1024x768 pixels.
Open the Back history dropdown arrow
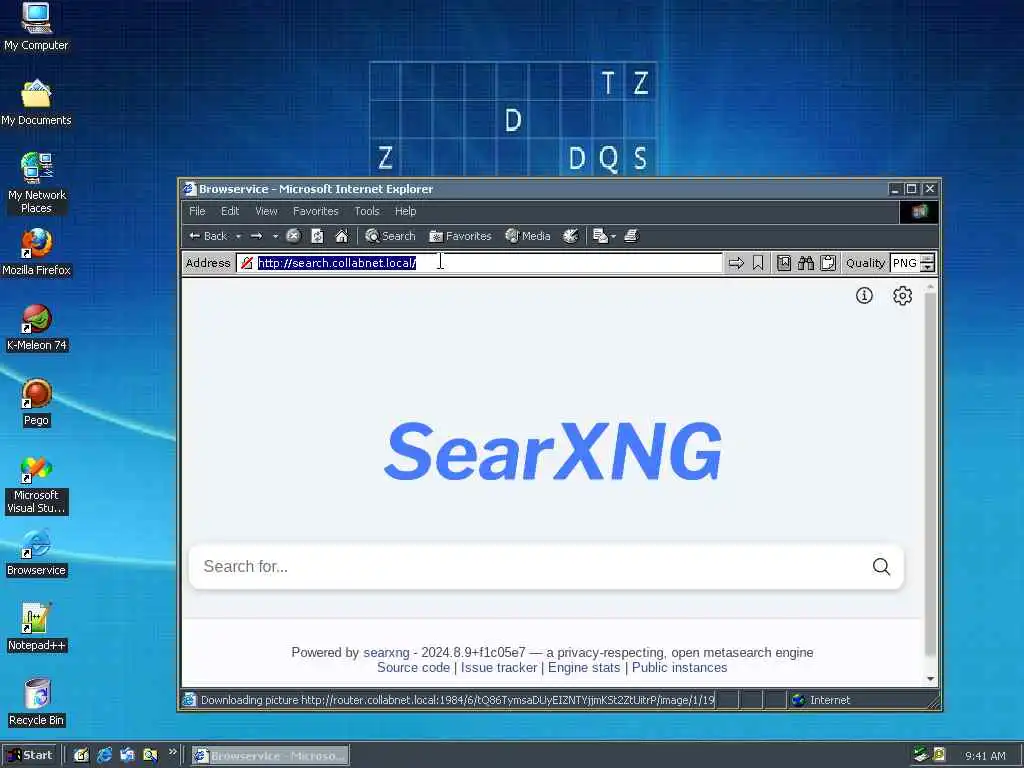click(238, 236)
